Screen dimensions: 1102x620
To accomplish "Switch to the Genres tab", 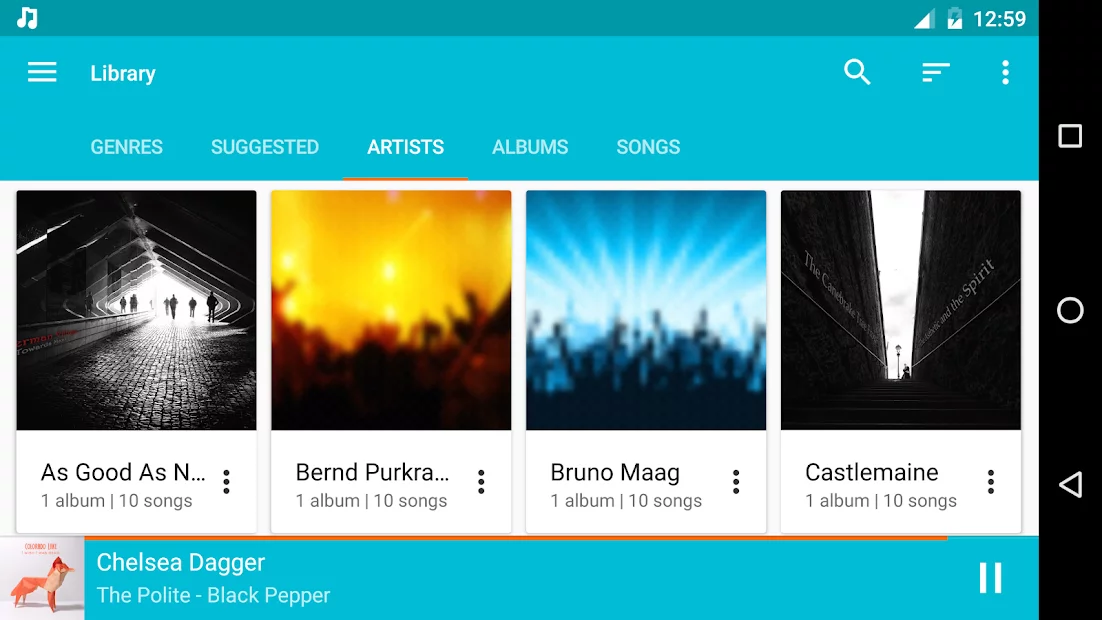I will tap(126, 147).
